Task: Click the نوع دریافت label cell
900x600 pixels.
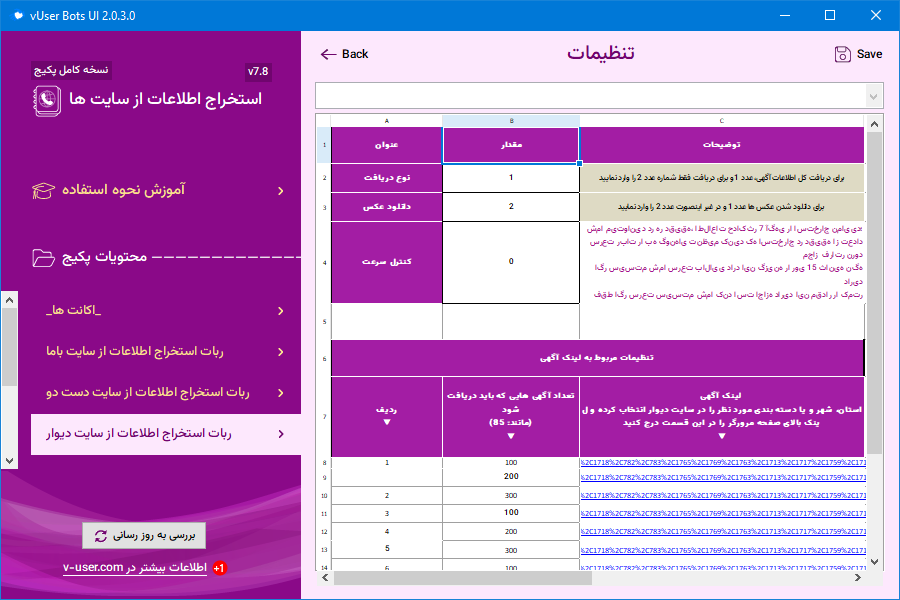Action: coord(387,178)
